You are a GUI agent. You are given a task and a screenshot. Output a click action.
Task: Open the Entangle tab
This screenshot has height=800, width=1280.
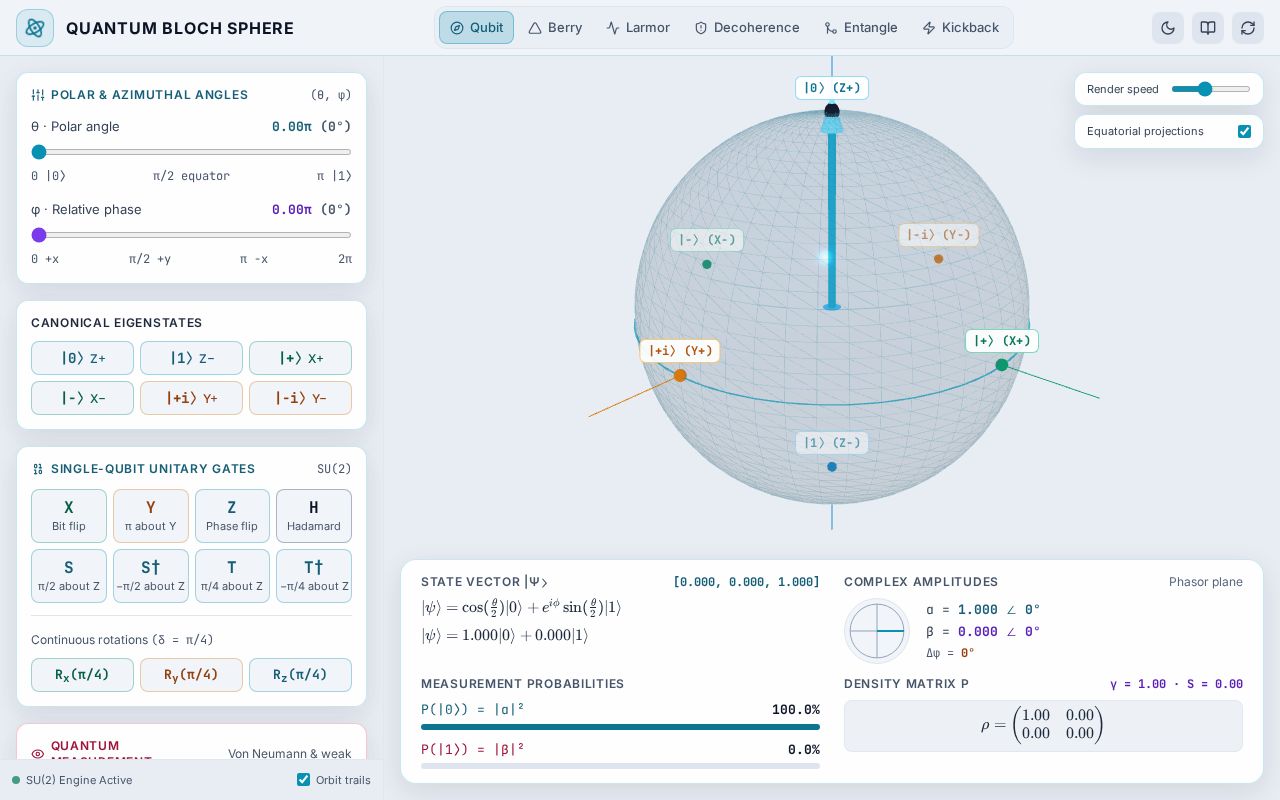pyautogui.click(x=861, y=28)
